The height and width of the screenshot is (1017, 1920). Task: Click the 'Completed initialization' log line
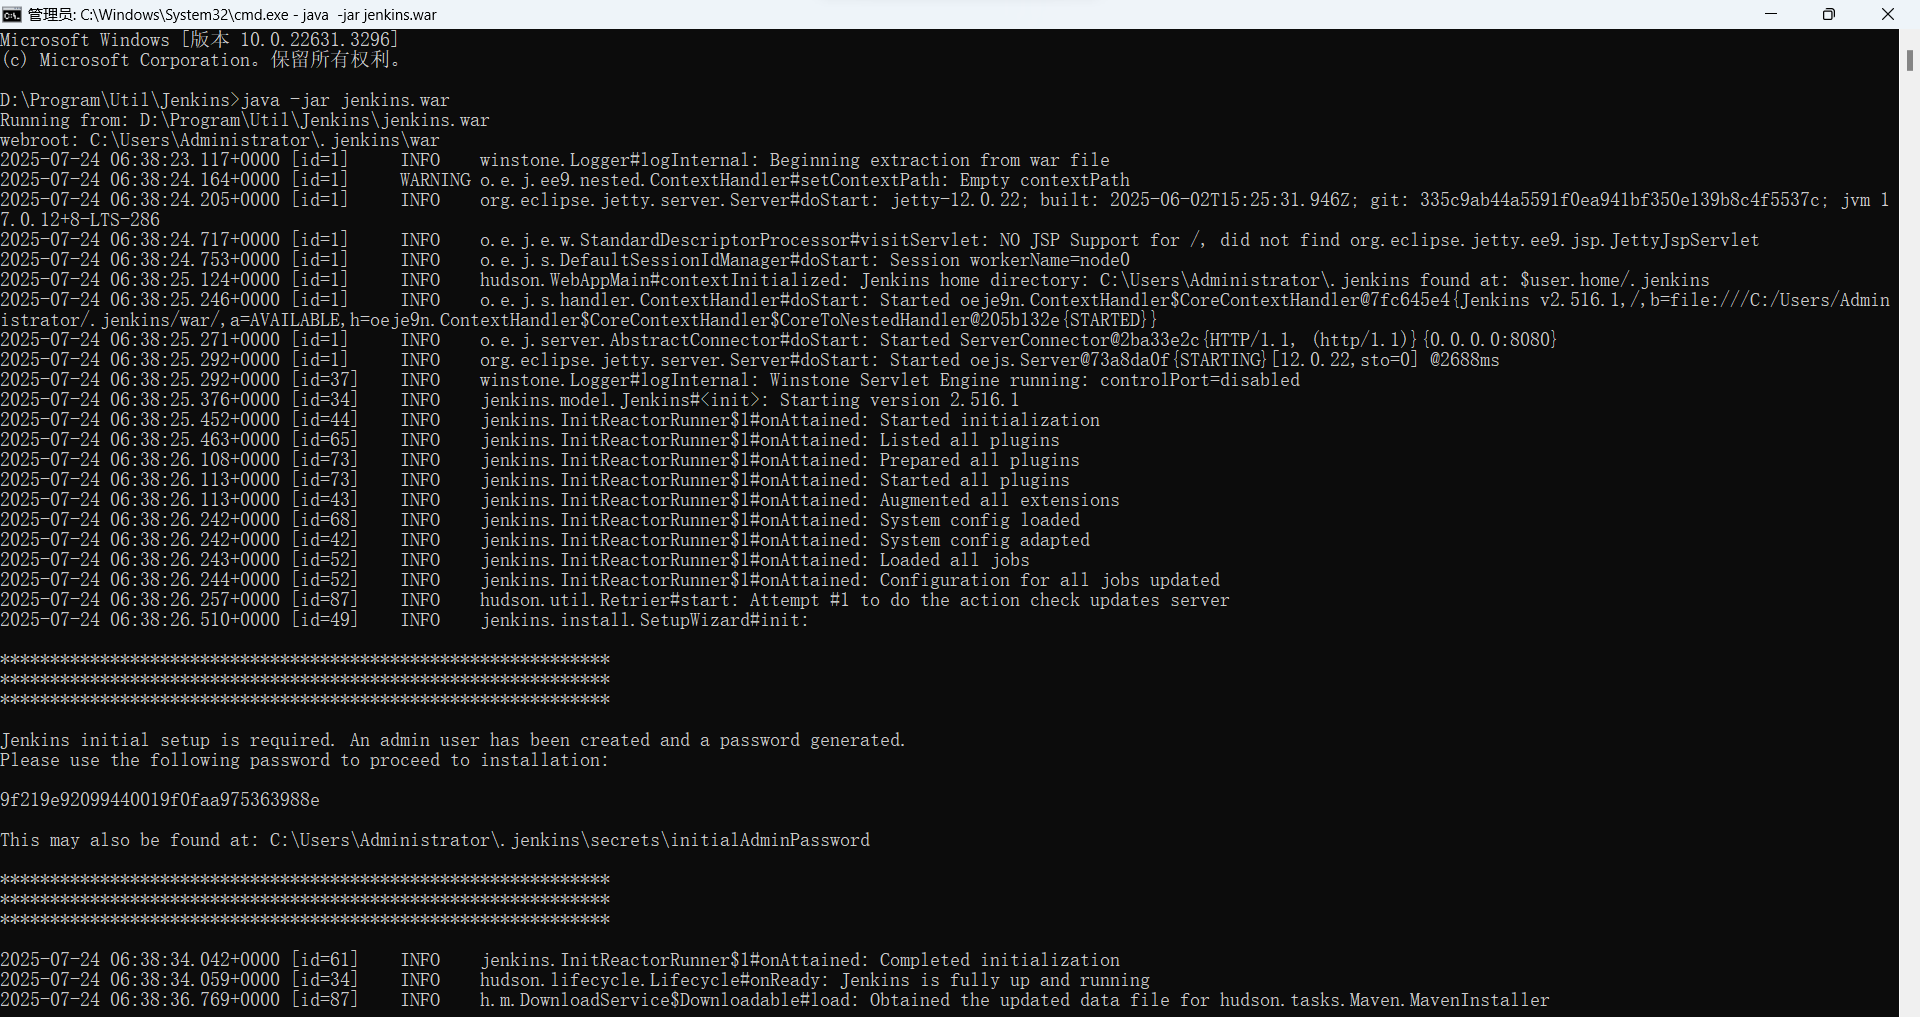coord(560,960)
